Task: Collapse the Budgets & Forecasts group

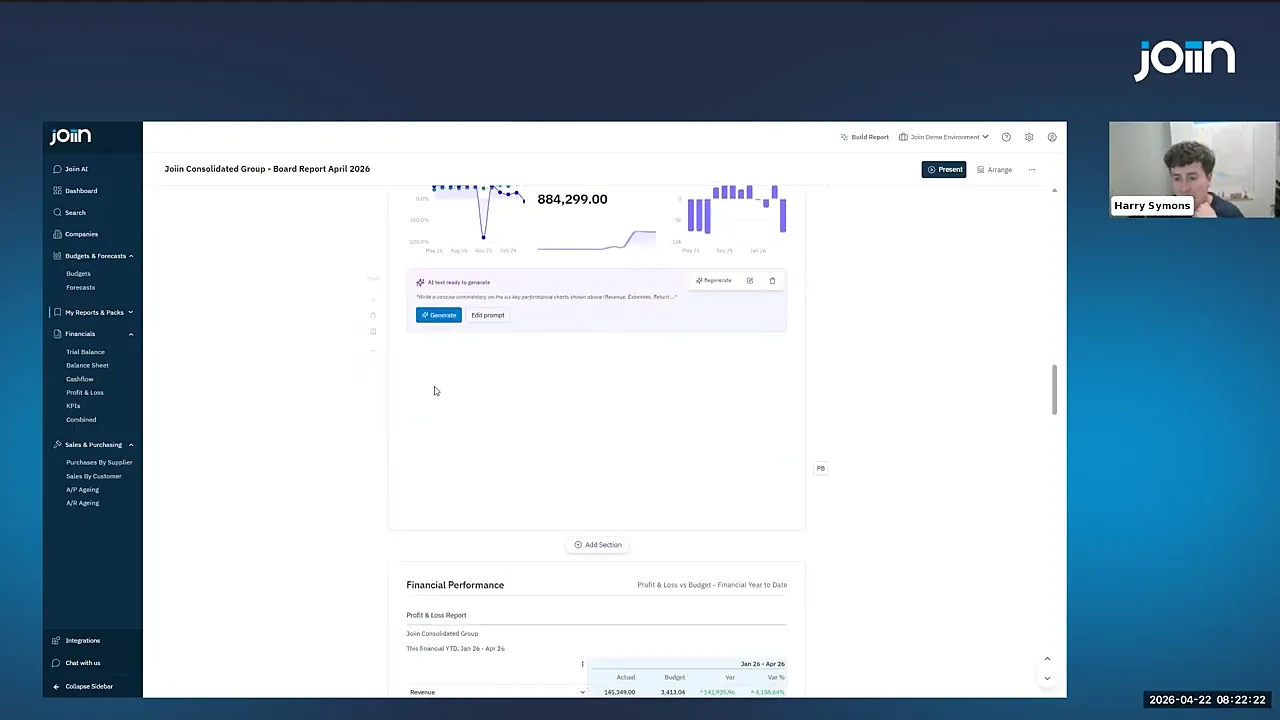Action: [131, 256]
